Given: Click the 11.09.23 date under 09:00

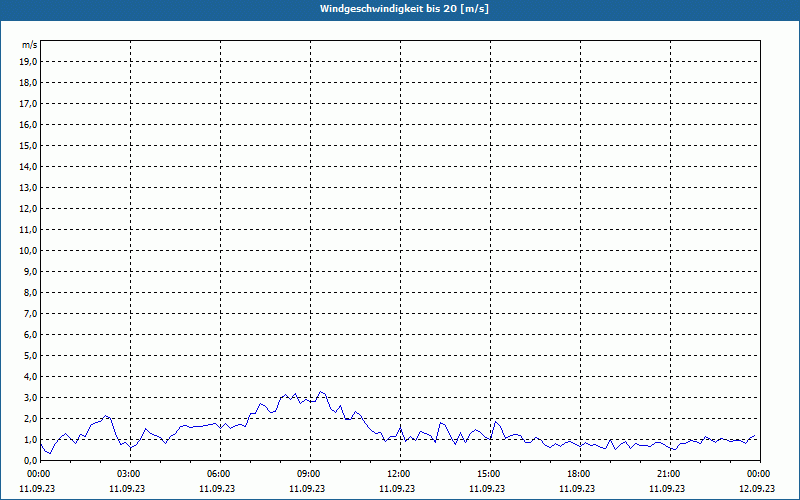Looking at the screenshot, I should click(x=307, y=488).
